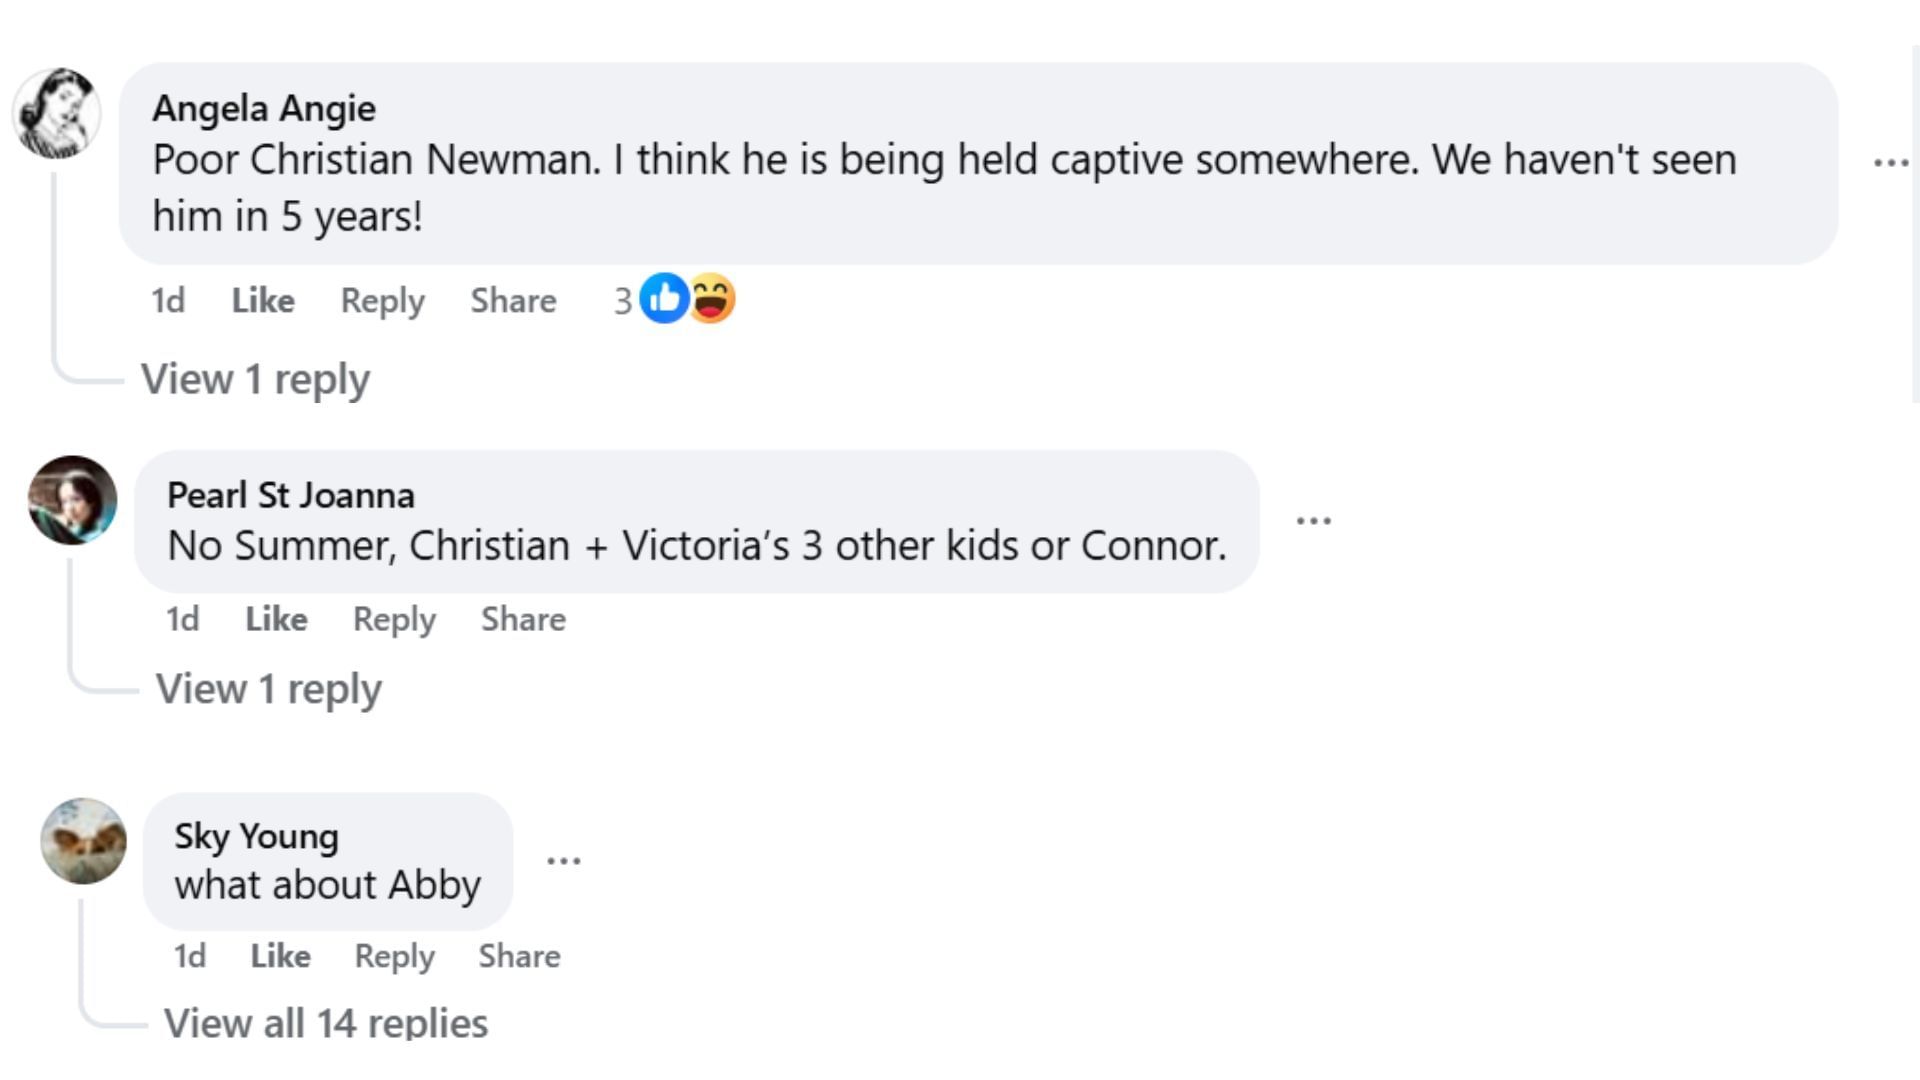Click the 1d timestamp on Sky Young's comment
The height and width of the screenshot is (1080, 1920).
click(x=190, y=956)
